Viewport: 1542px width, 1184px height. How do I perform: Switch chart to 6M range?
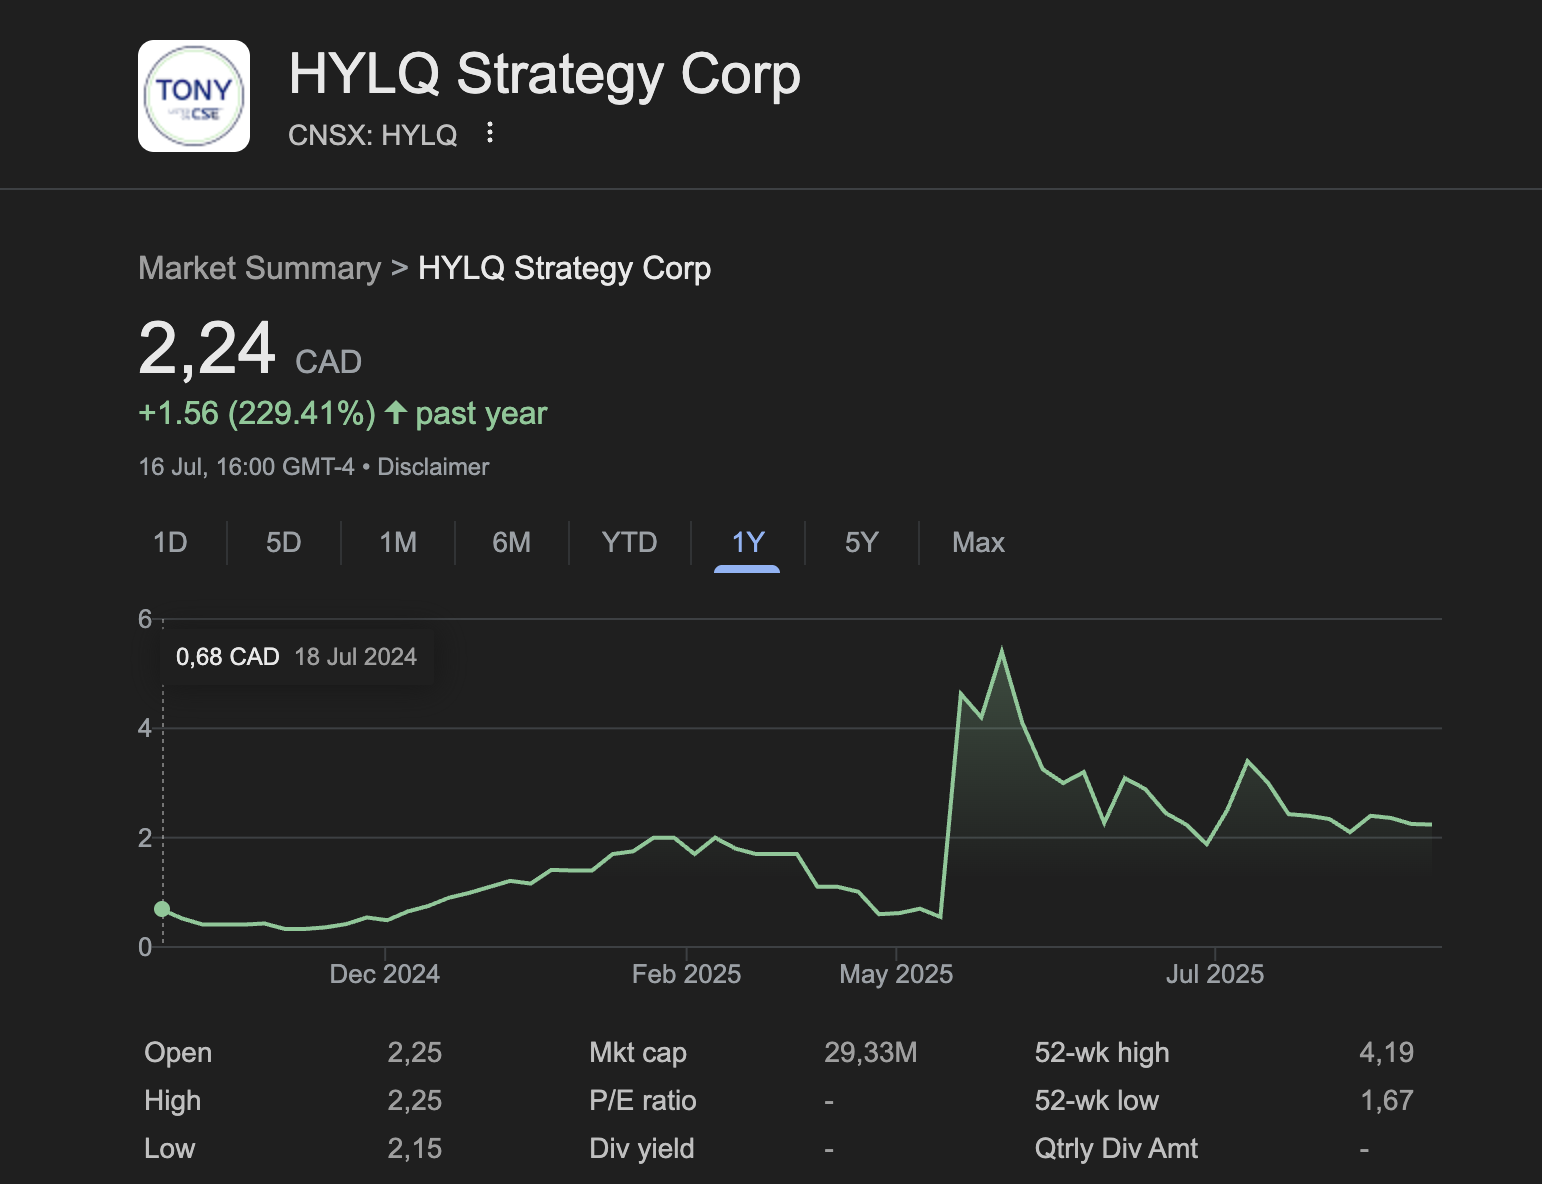click(x=512, y=542)
